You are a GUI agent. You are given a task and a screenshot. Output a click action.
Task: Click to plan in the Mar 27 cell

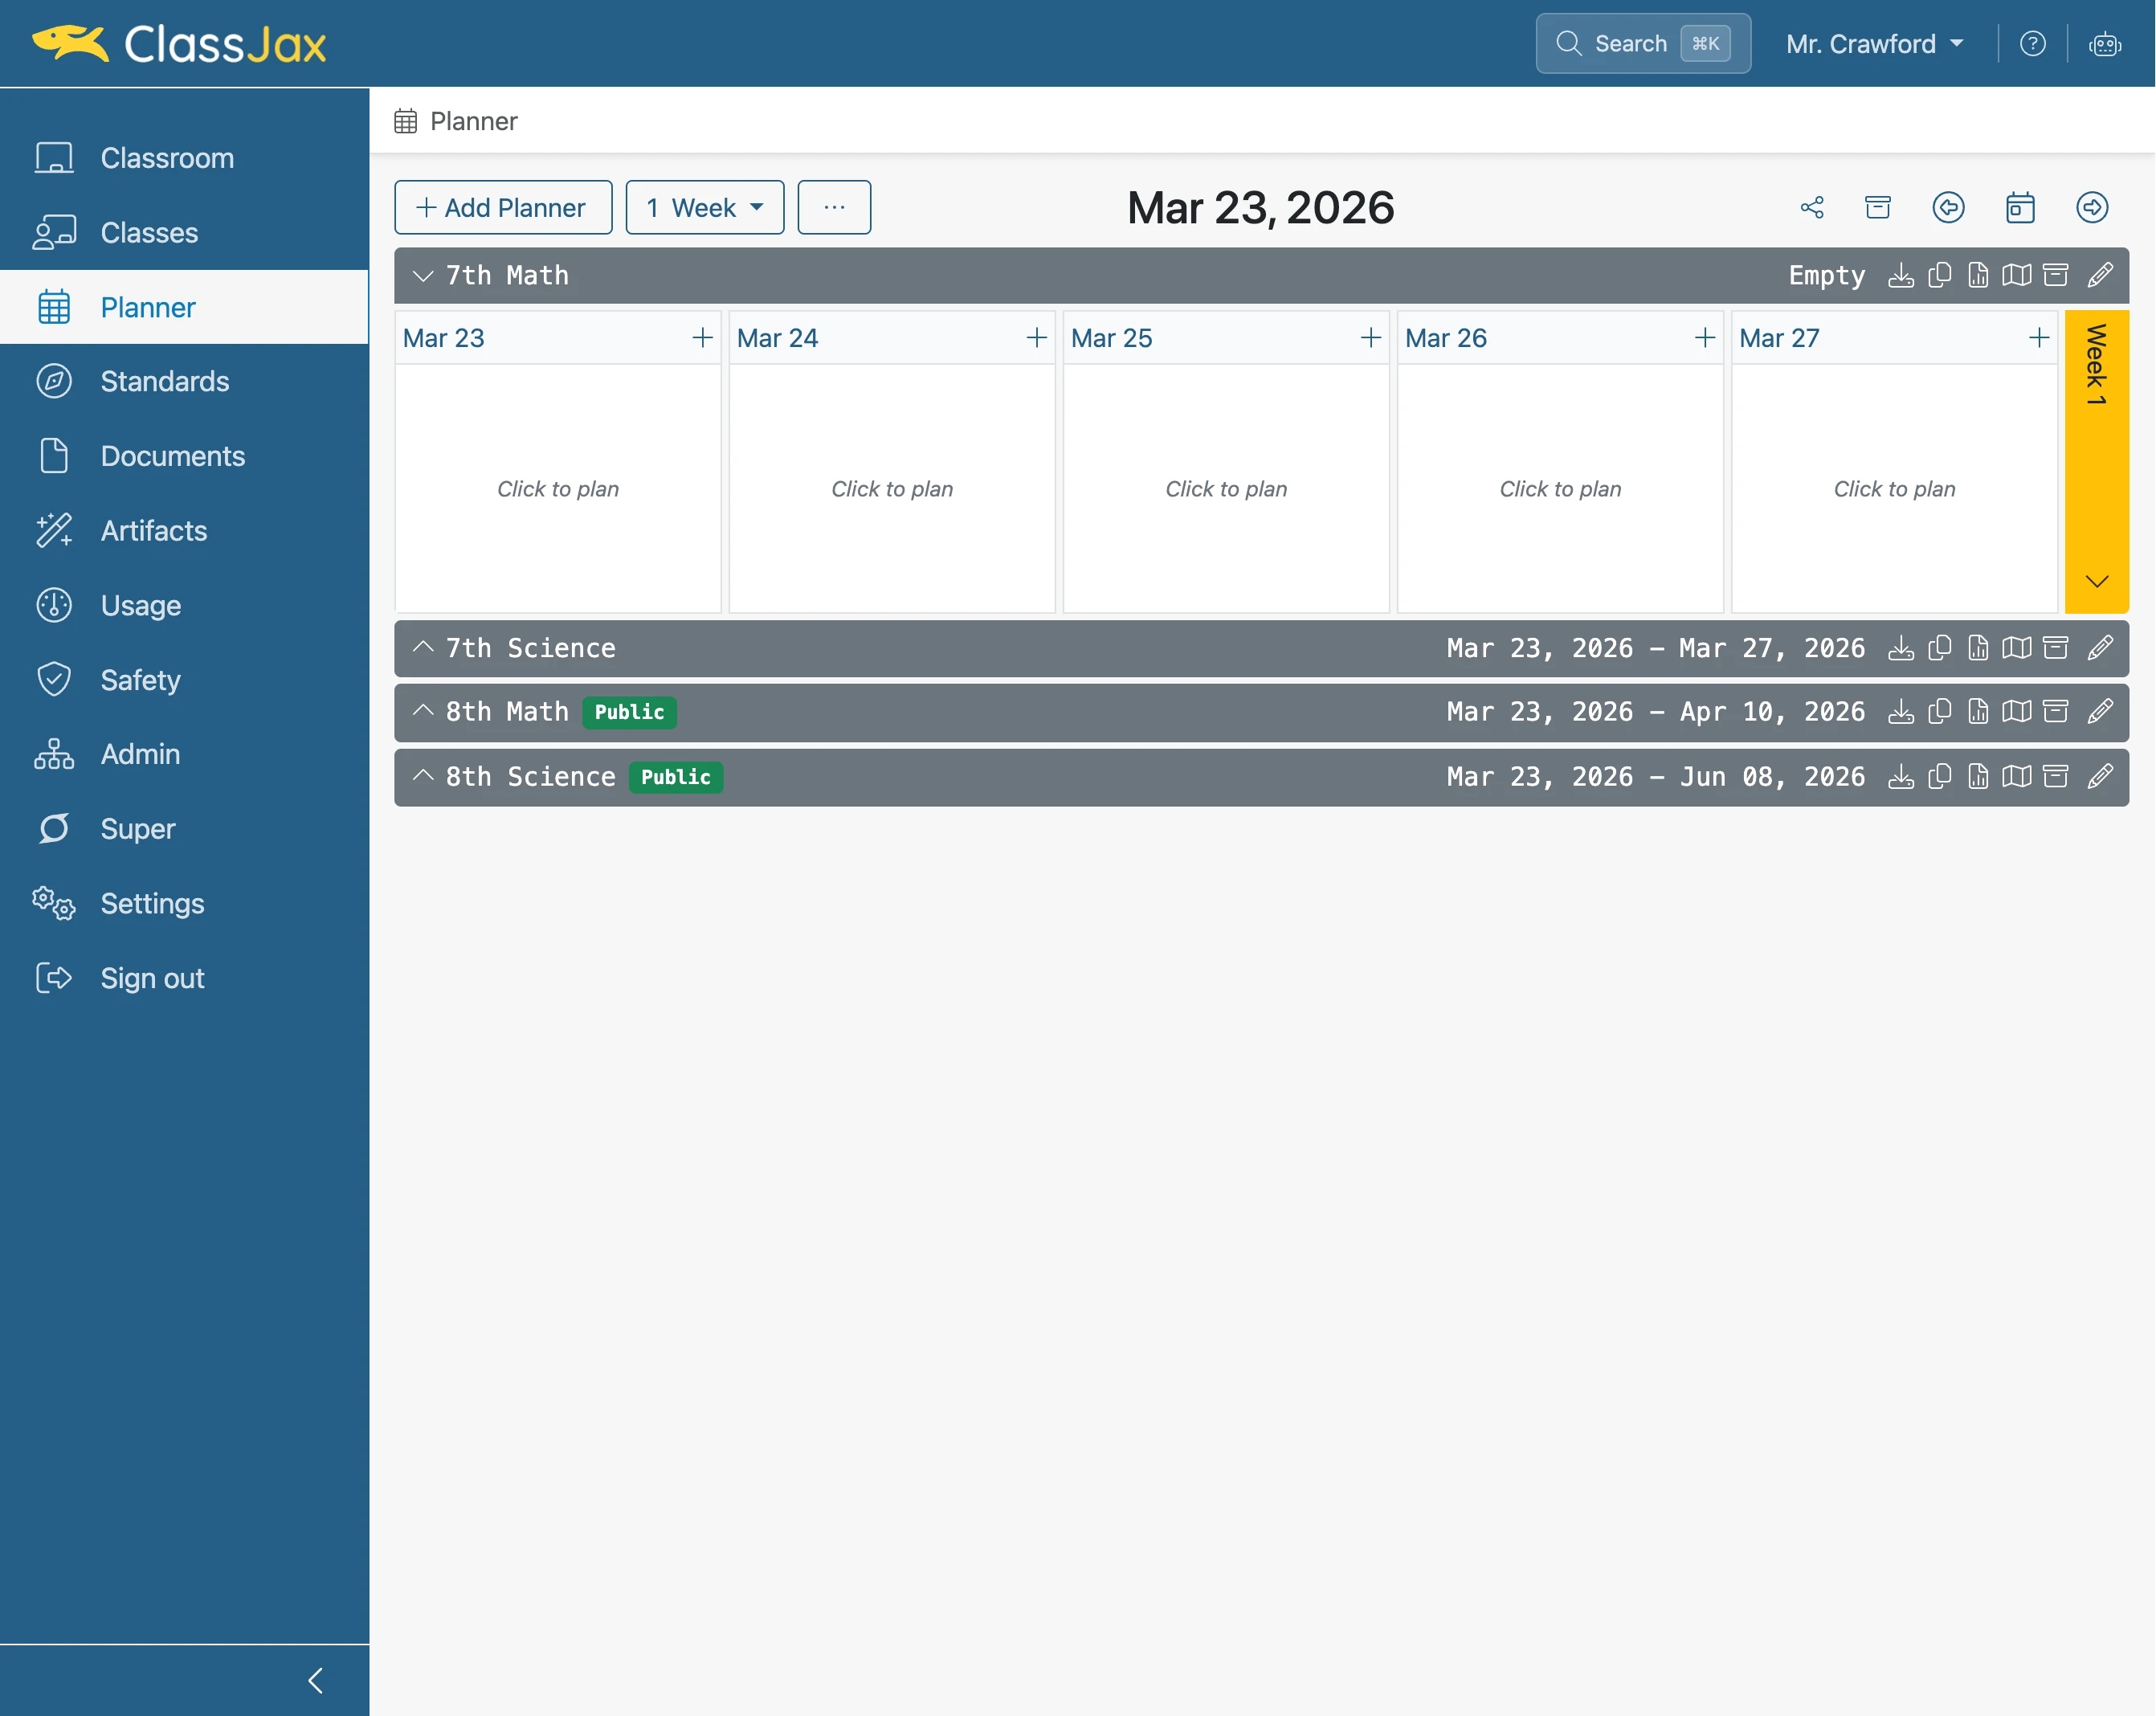click(x=1894, y=488)
